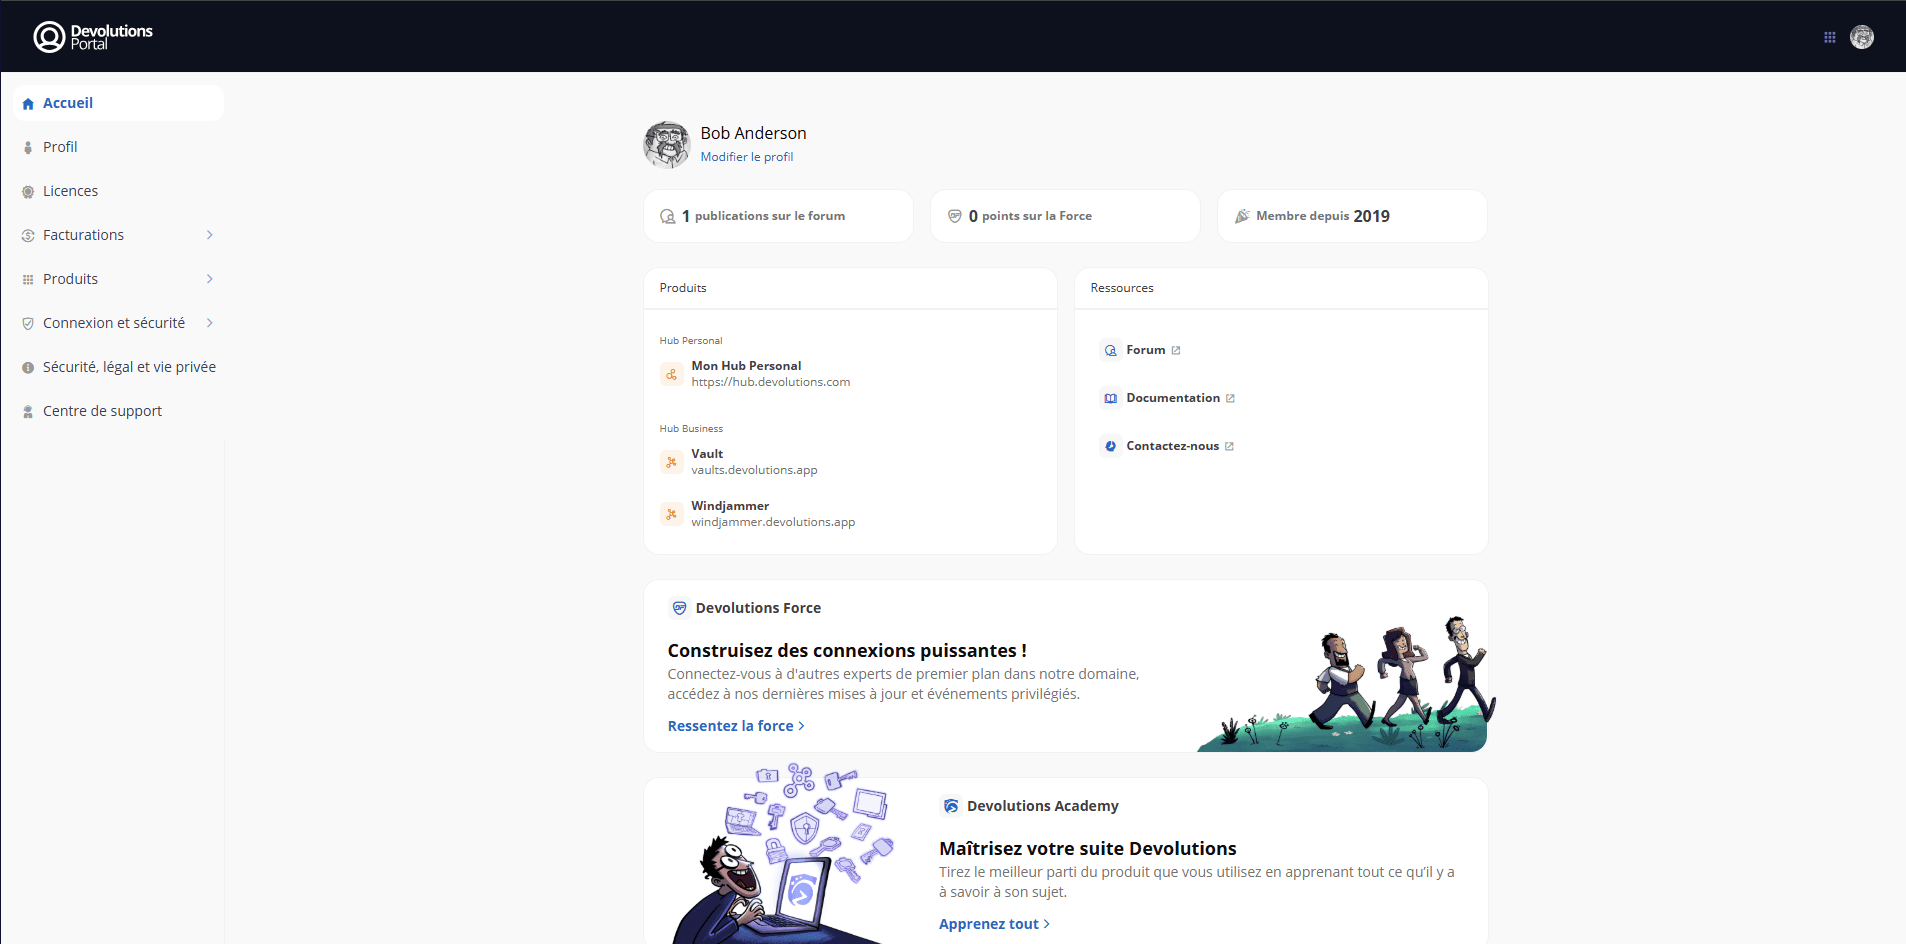Click the Windjammer hub icon
This screenshot has width=1906, height=944.
pos(671,514)
